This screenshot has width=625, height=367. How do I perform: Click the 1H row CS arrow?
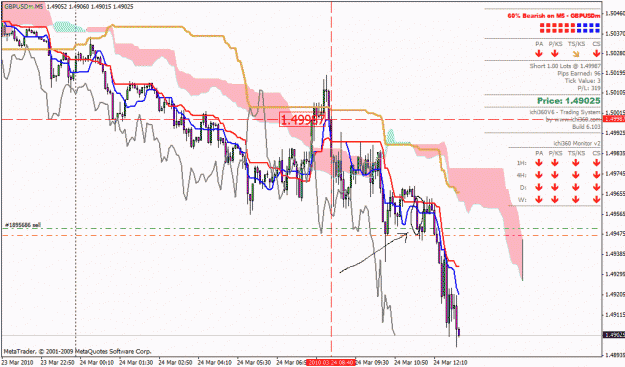click(x=596, y=163)
